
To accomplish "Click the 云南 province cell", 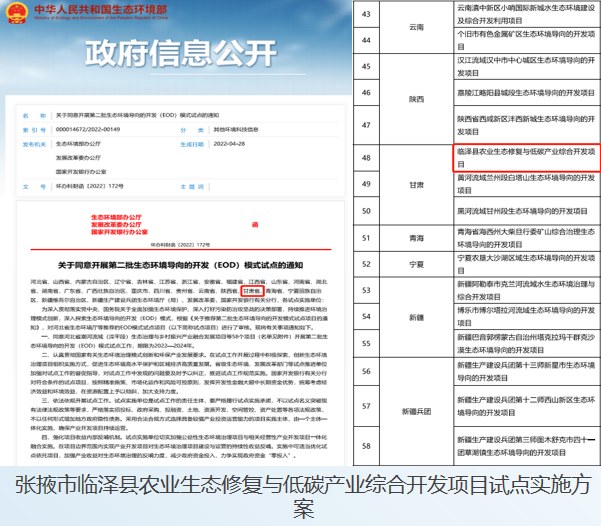I will point(415,27).
